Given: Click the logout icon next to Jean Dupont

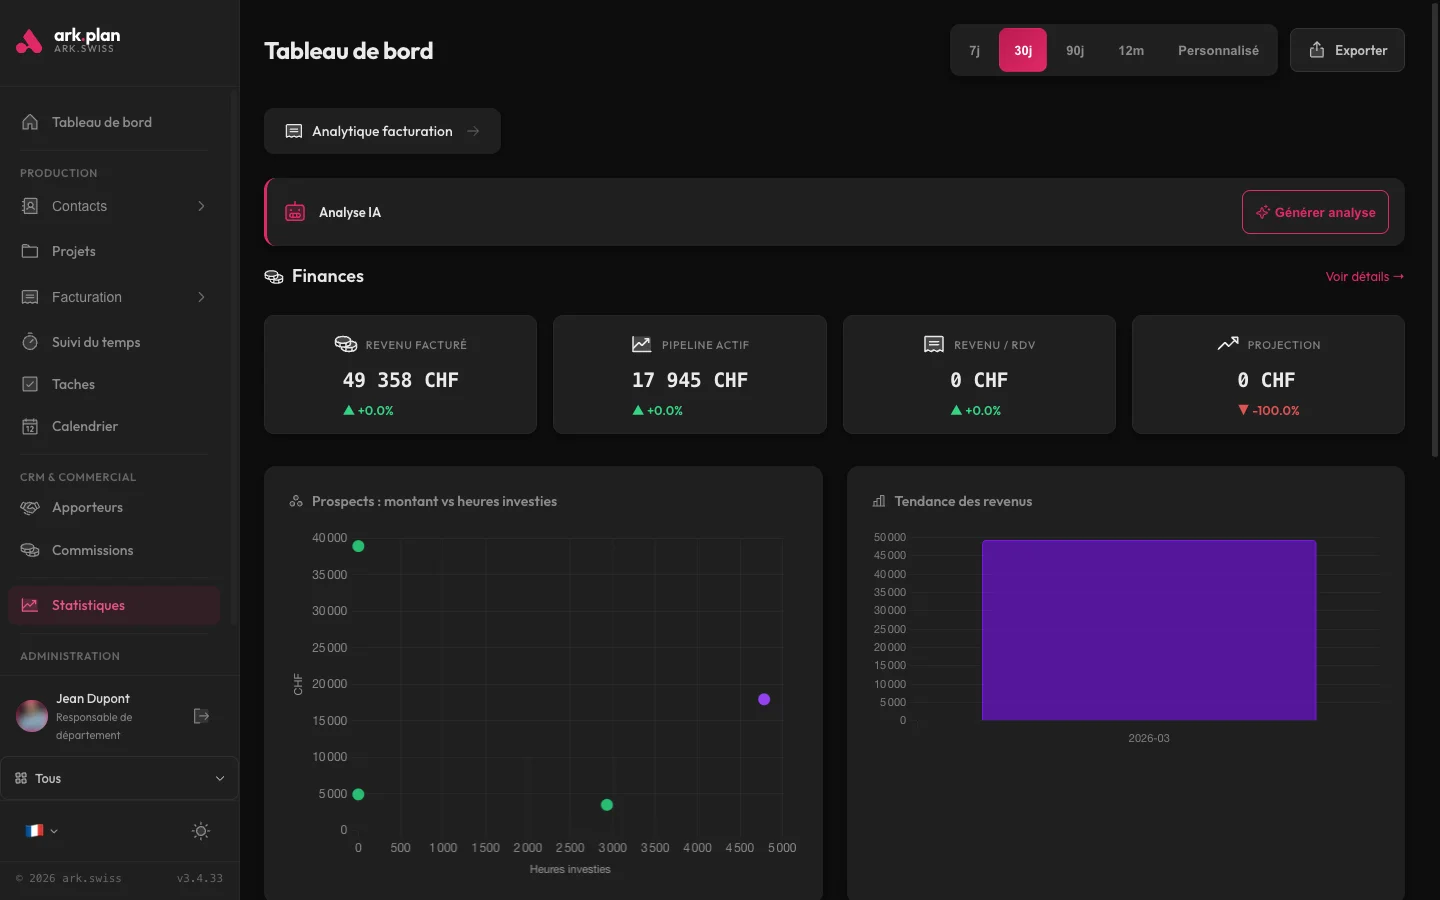Looking at the screenshot, I should coord(201,716).
